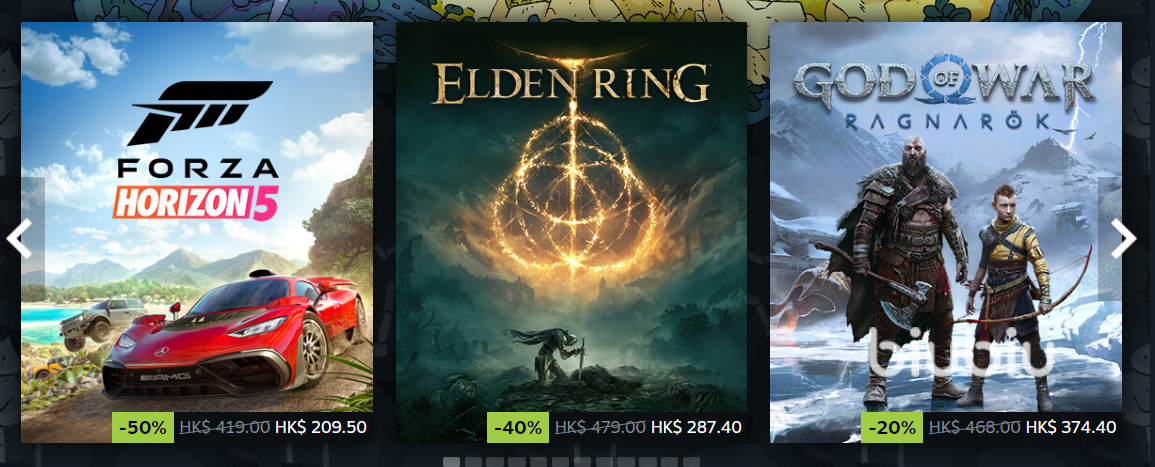Click the -20% discount badge on God of War
This screenshot has height=467, width=1155.
pos(892,427)
